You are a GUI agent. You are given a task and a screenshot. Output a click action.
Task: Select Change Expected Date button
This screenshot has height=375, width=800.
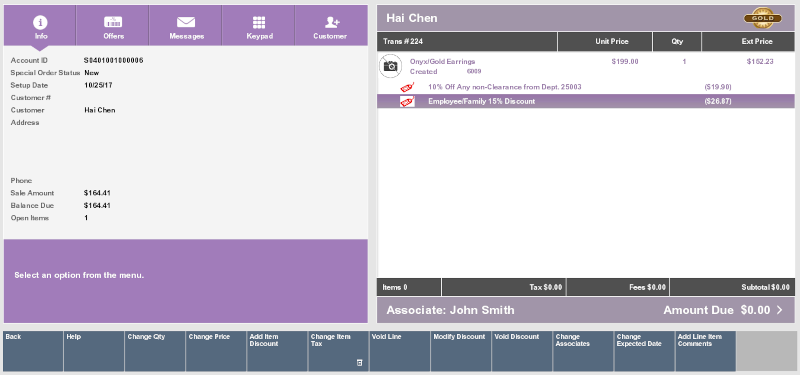[x=645, y=351]
